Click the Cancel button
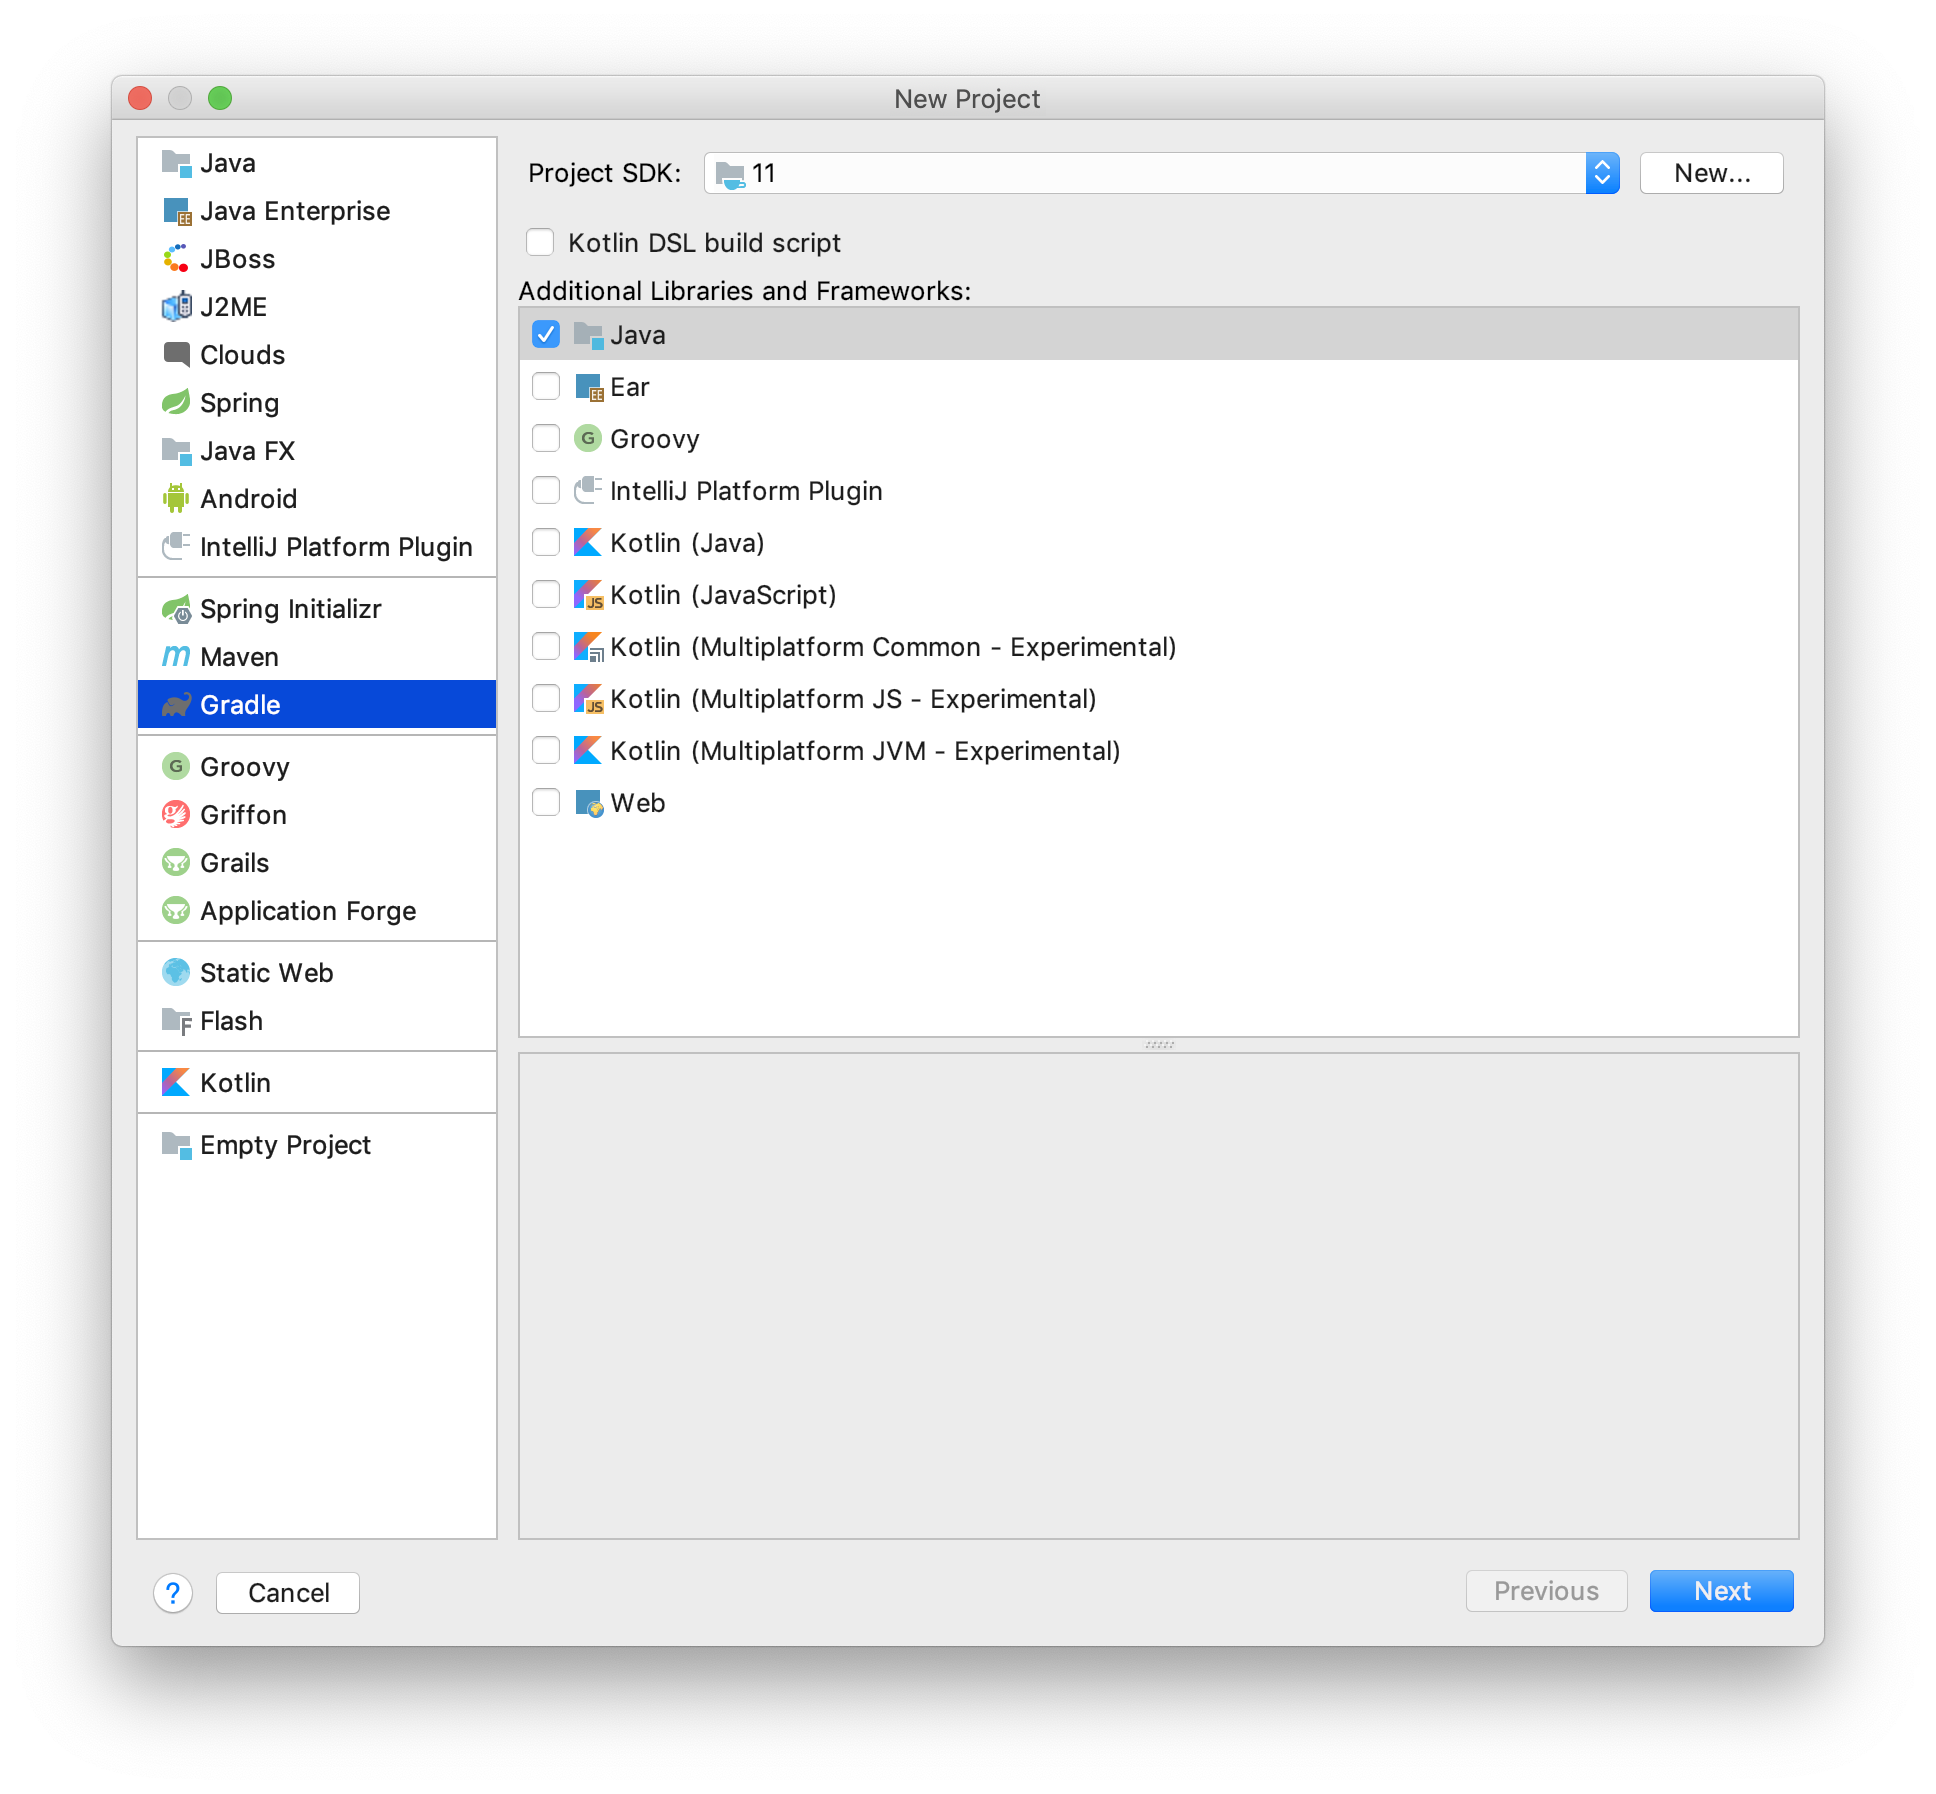 pos(288,1592)
